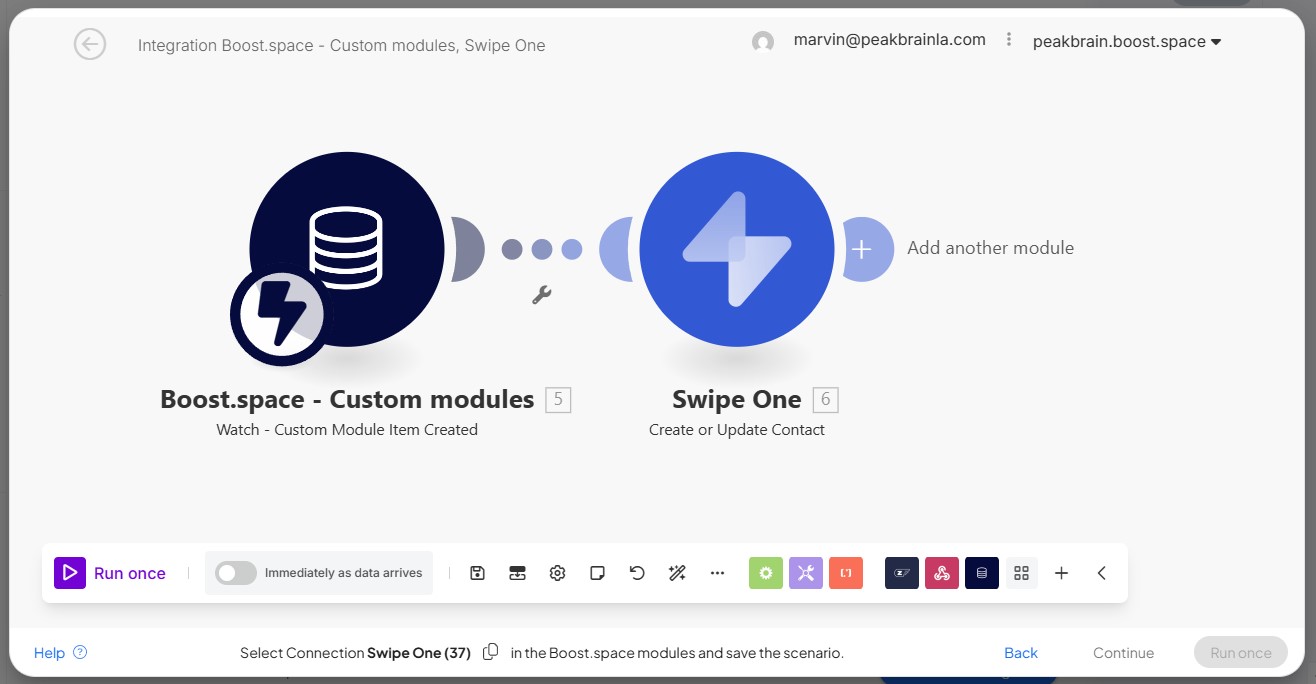Screen dimensions: 1316x684
Task: Click the marvin@peakbrainla.com account text
Action: click(890, 40)
